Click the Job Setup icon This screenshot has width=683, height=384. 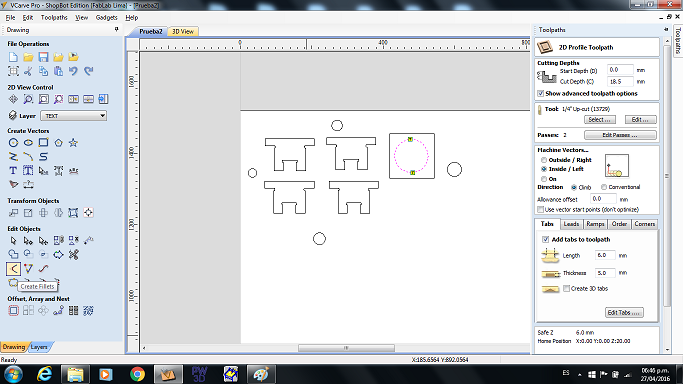click(13, 71)
